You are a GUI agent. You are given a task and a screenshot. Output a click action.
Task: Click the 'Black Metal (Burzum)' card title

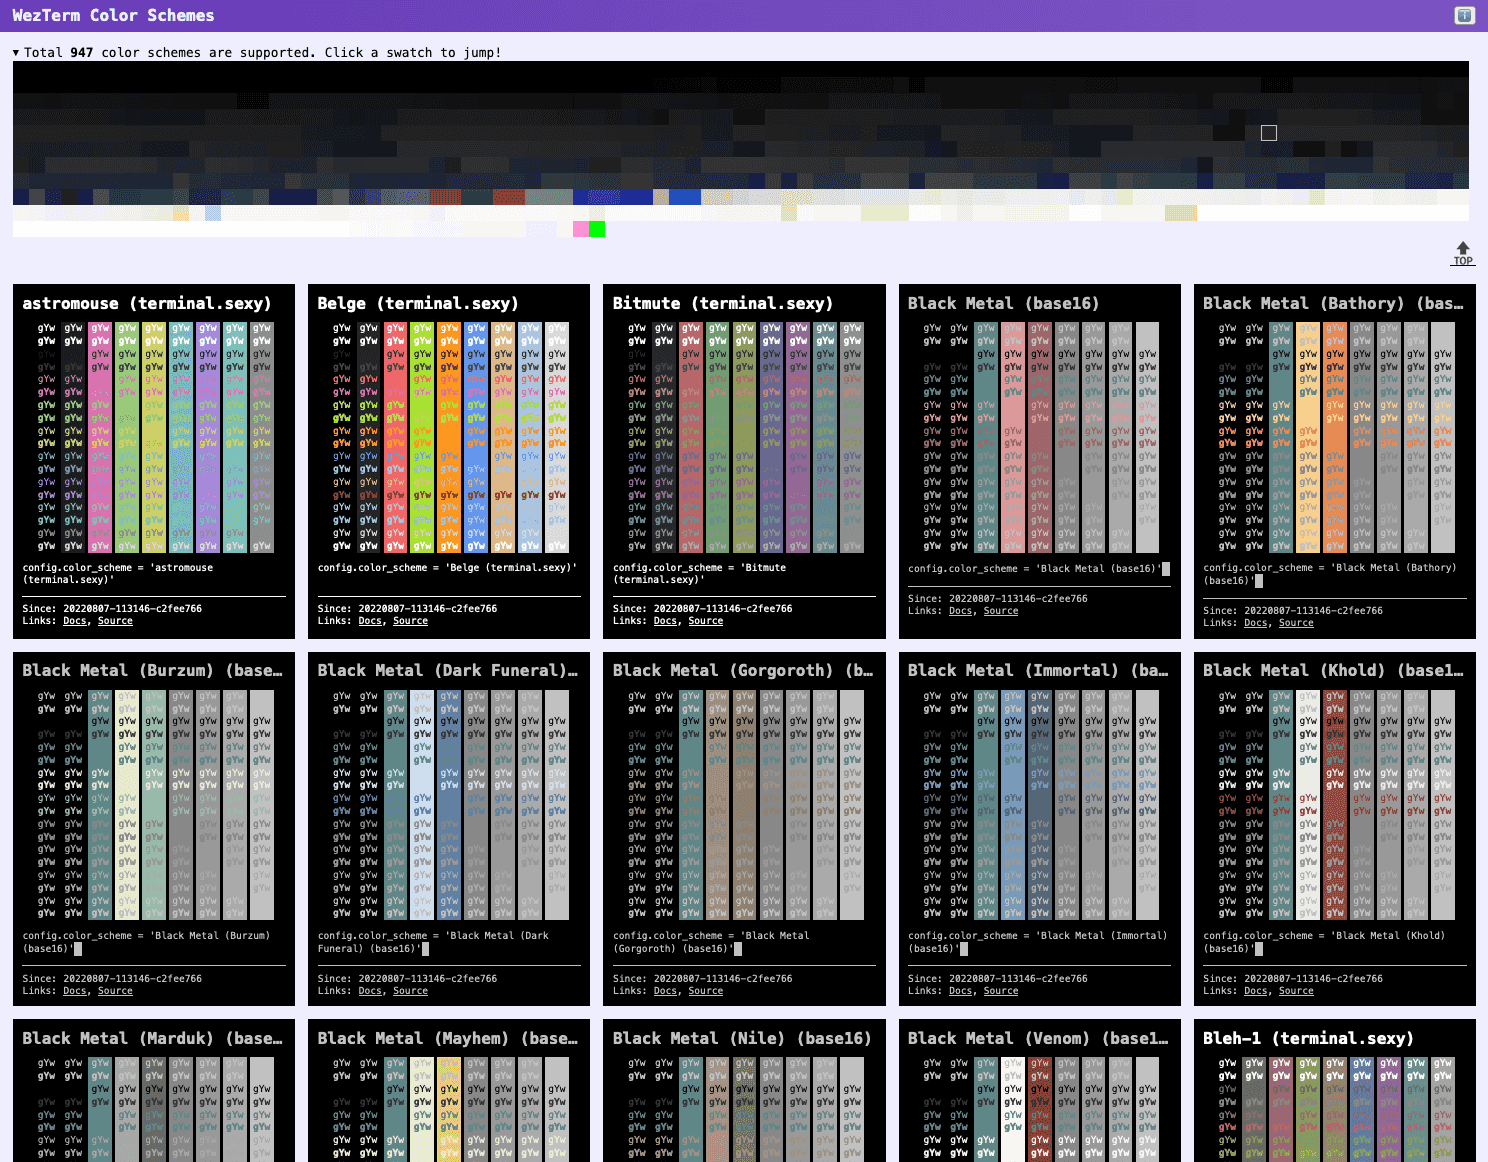152,670
